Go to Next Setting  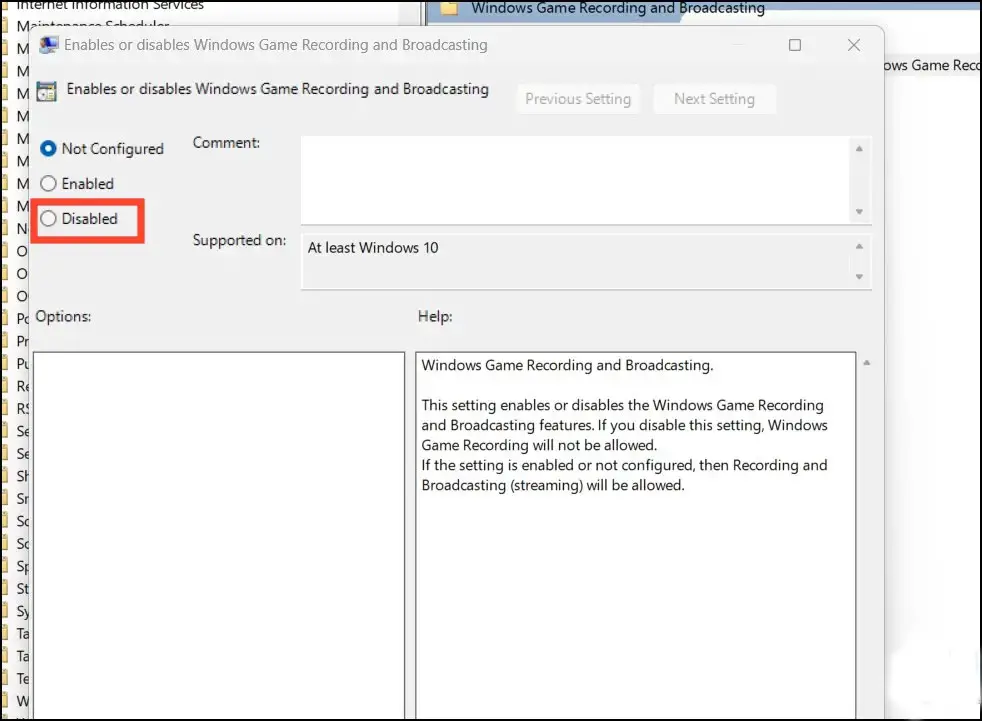[x=714, y=99]
